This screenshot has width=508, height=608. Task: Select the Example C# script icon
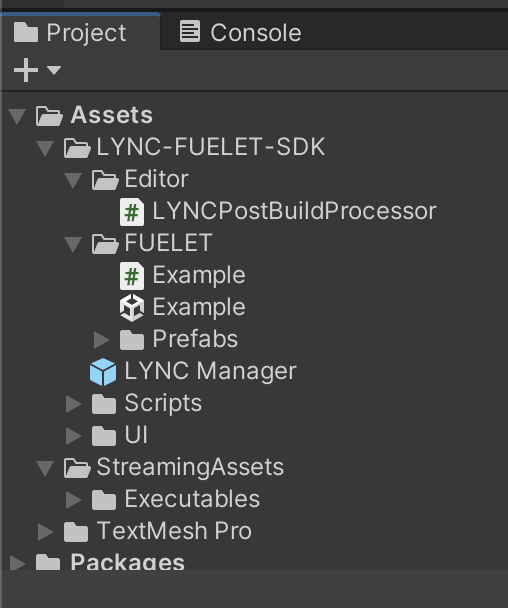pos(132,276)
